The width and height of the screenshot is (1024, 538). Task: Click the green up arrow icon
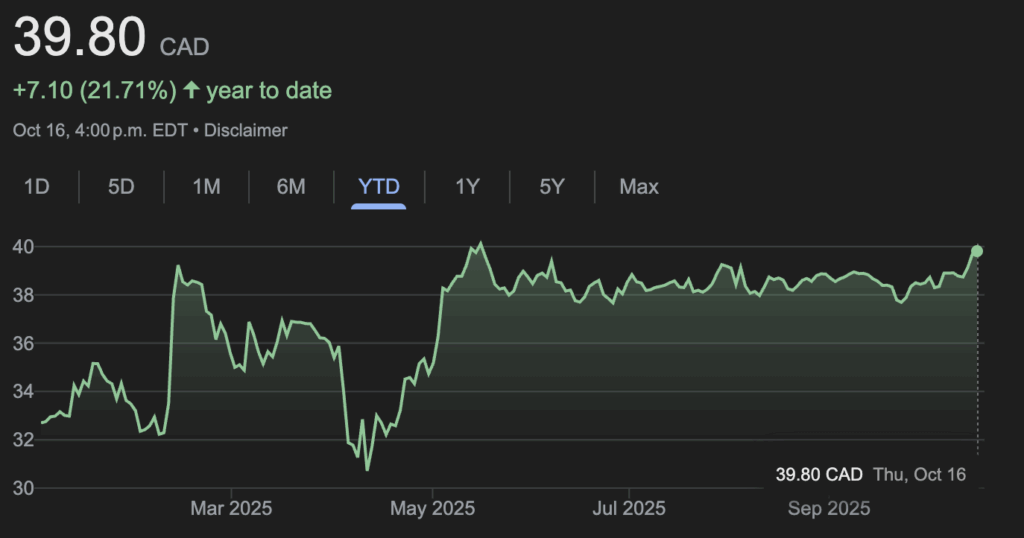click(189, 91)
